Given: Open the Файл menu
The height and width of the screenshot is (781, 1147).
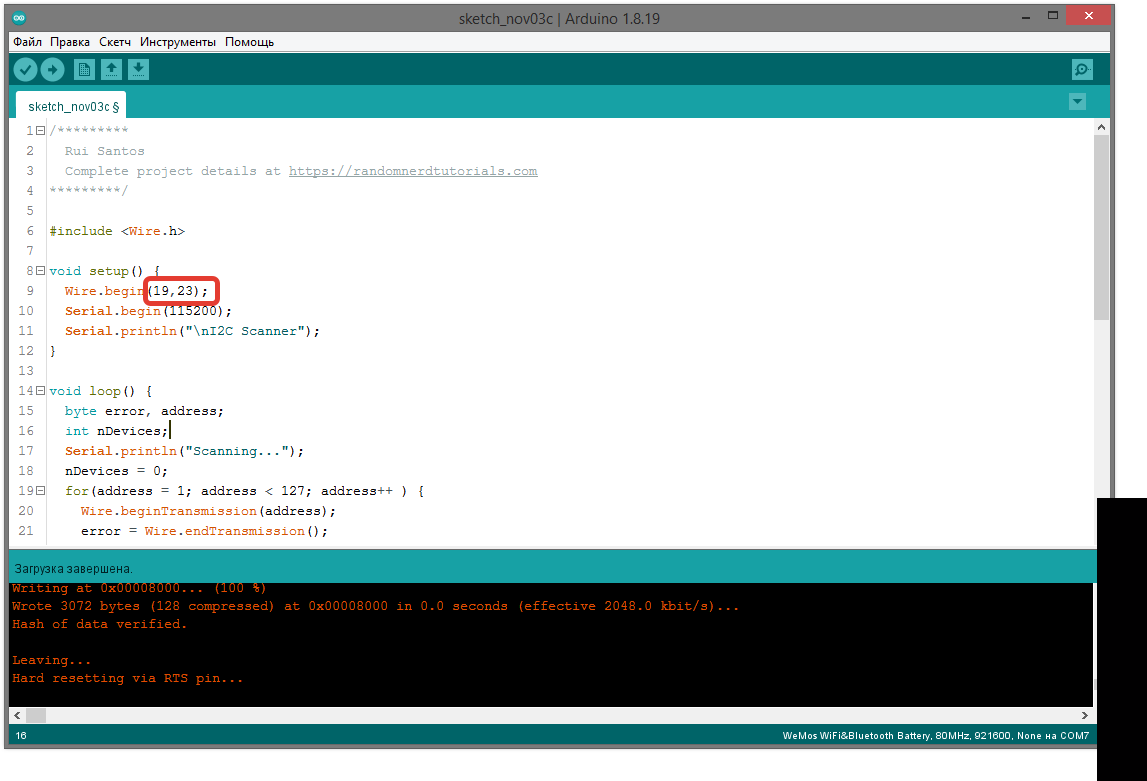Looking at the screenshot, I should [27, 42].
